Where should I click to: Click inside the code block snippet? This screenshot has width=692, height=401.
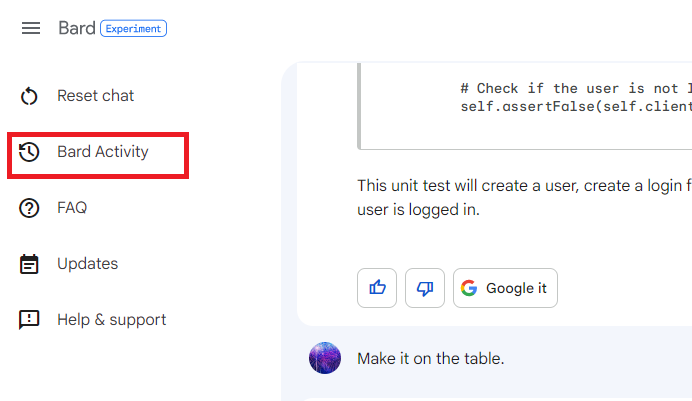click(x=525, y=106)
